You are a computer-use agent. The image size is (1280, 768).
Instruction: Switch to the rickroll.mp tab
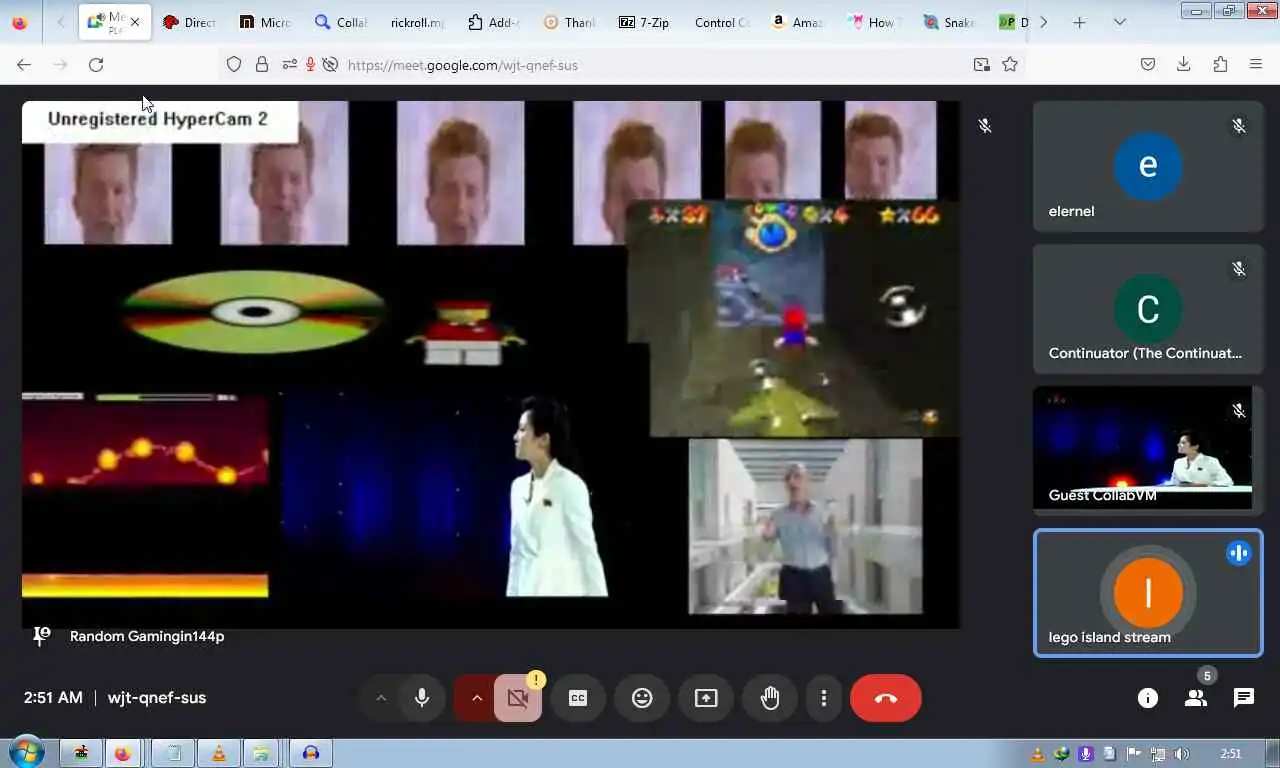point(417,22)
